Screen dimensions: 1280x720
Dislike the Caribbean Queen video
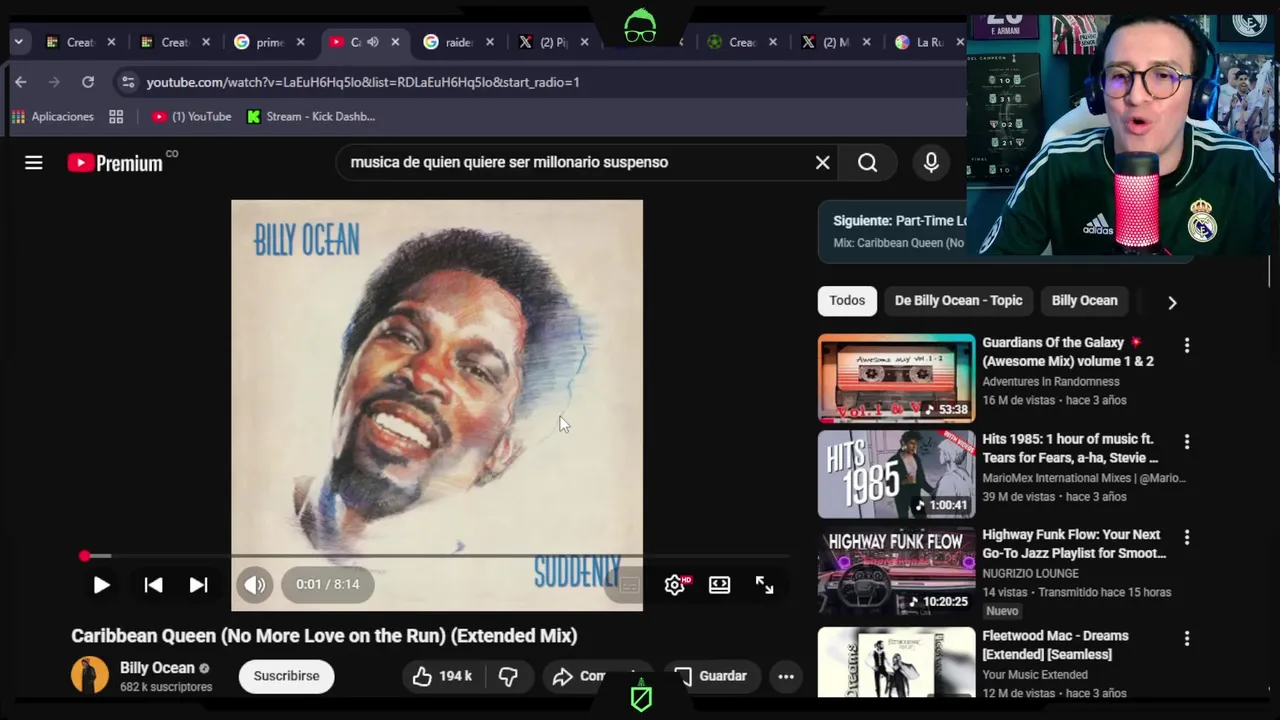click(508, 677)
